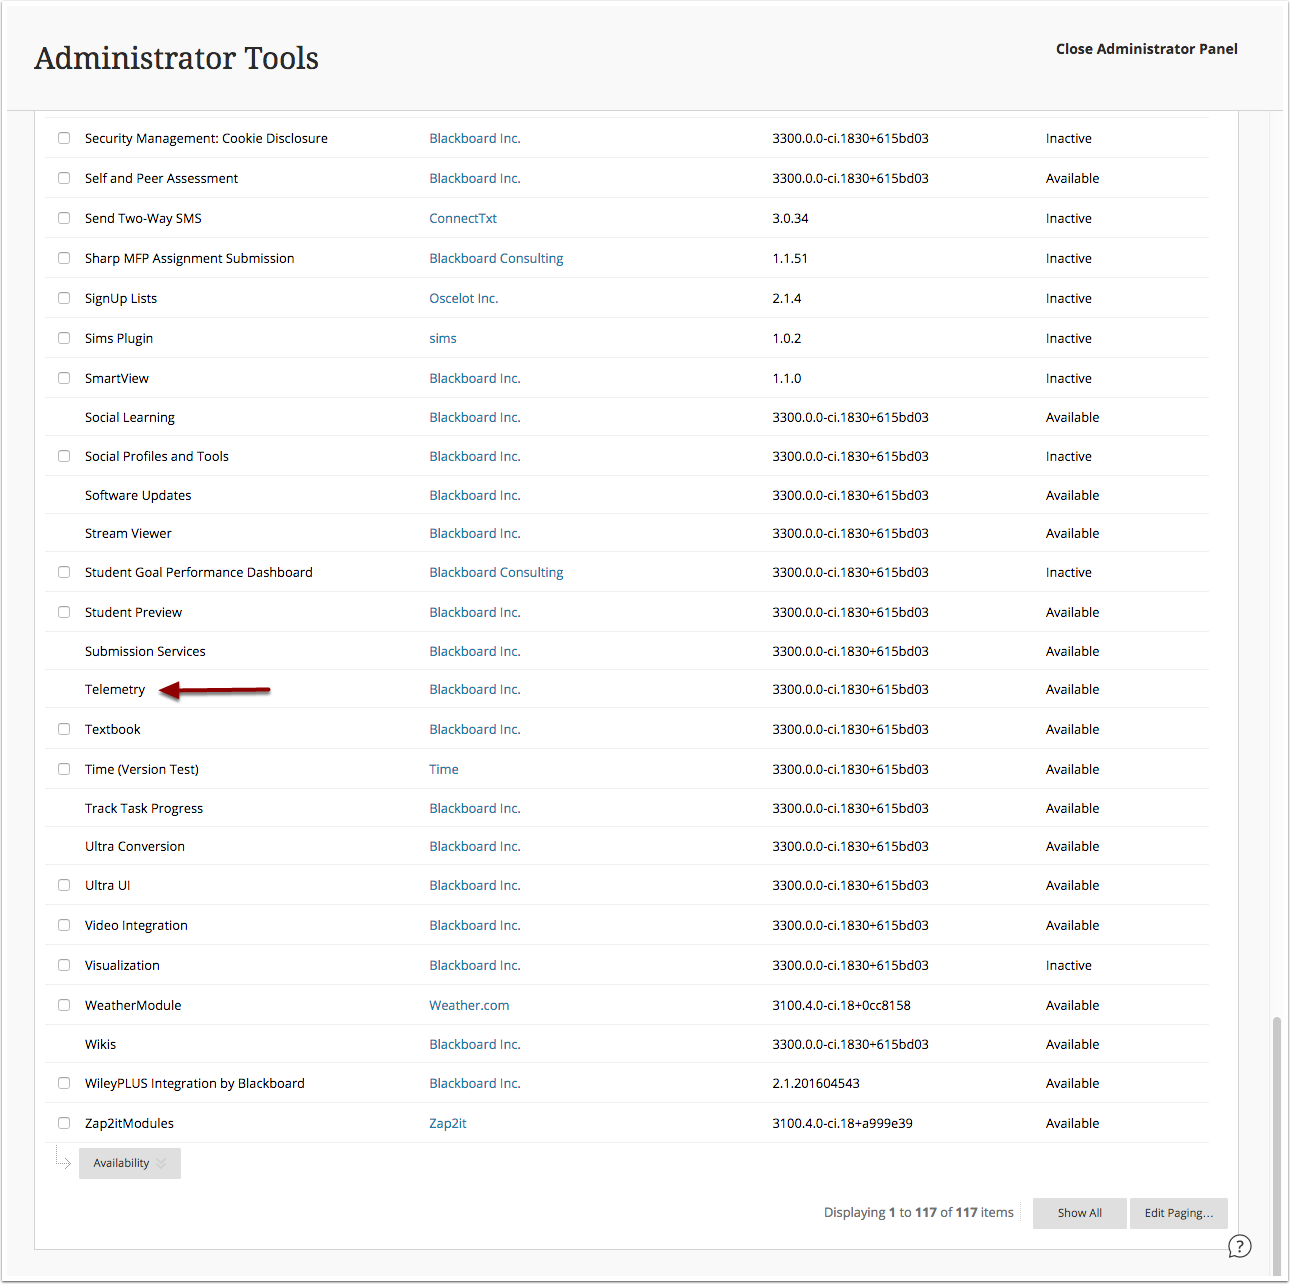Click version 2.1.4 of SignUp Lists
Viewport: 1290px width, 1284px height.
pos(787,298)
